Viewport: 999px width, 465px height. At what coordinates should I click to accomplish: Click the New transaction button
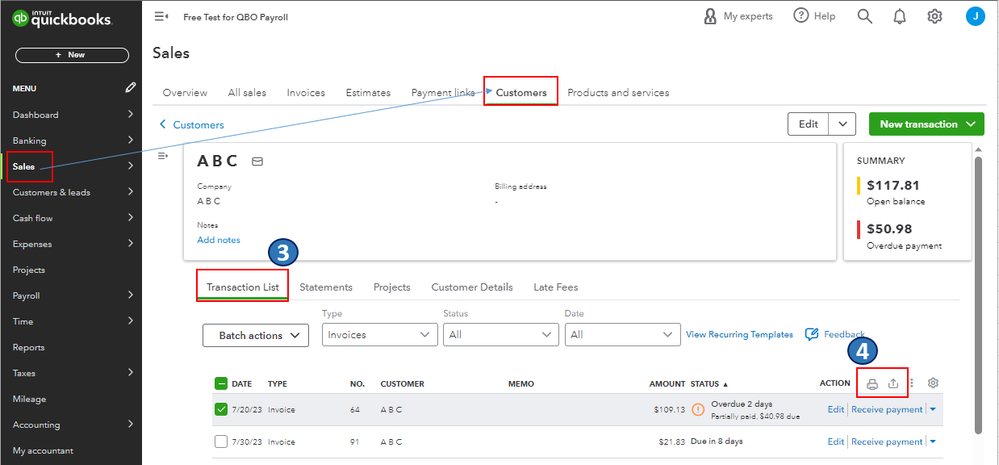click(x=927, y=124)
